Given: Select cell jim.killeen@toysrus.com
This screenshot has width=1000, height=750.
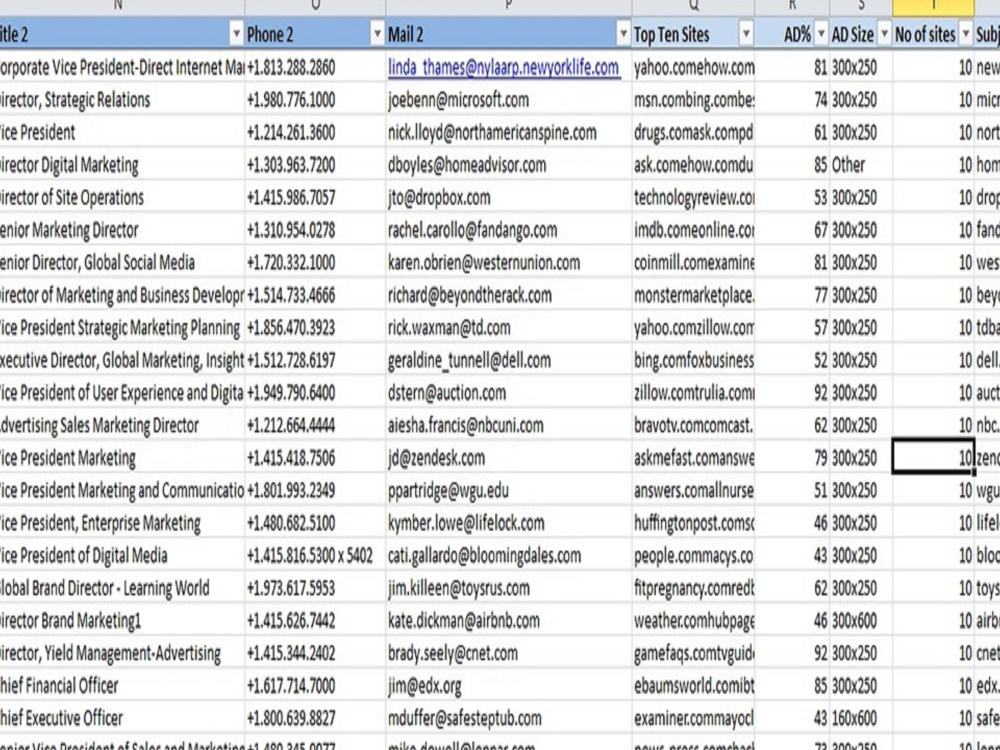Looking at the screenshot, I should tap(508, 587).
